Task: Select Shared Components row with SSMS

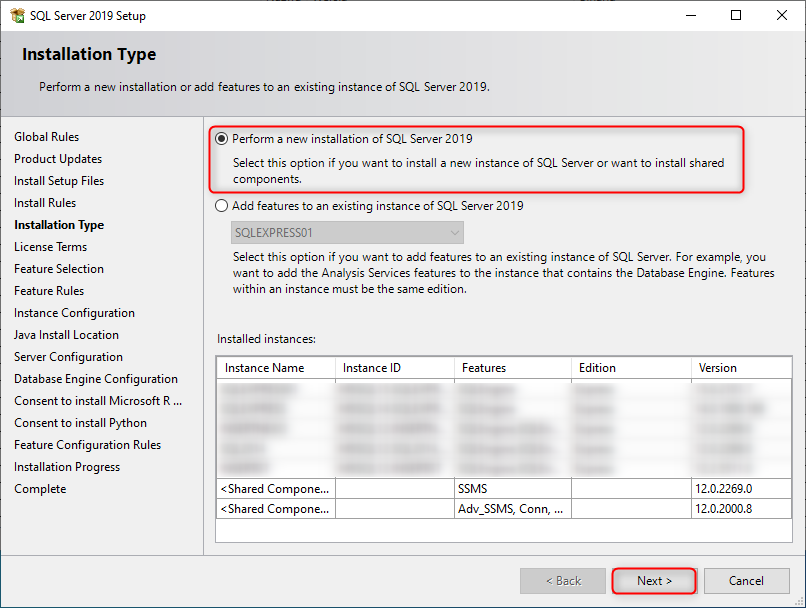Action: 504,489
